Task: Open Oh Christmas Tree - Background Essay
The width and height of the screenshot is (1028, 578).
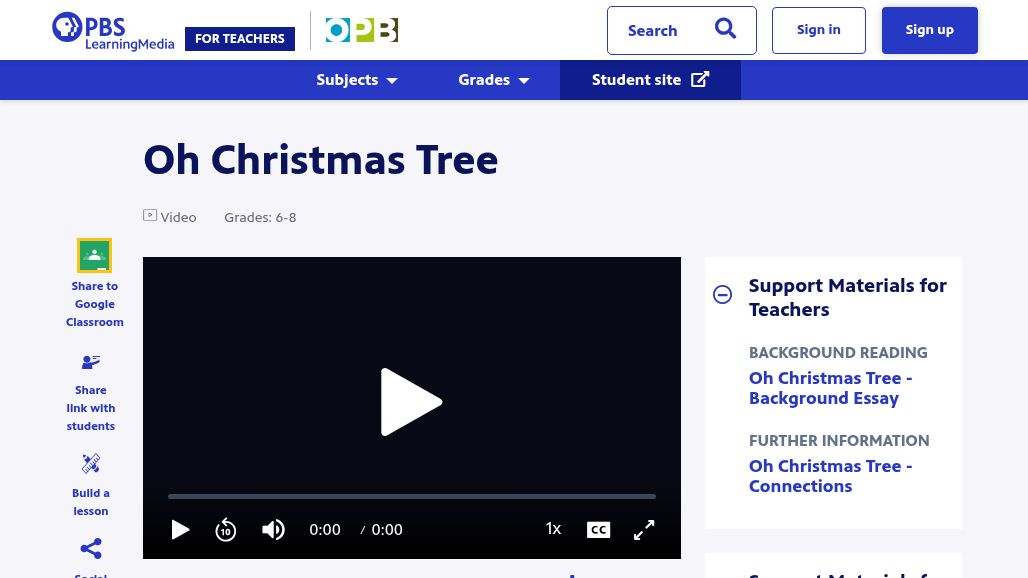Action: tap(831, 388)
